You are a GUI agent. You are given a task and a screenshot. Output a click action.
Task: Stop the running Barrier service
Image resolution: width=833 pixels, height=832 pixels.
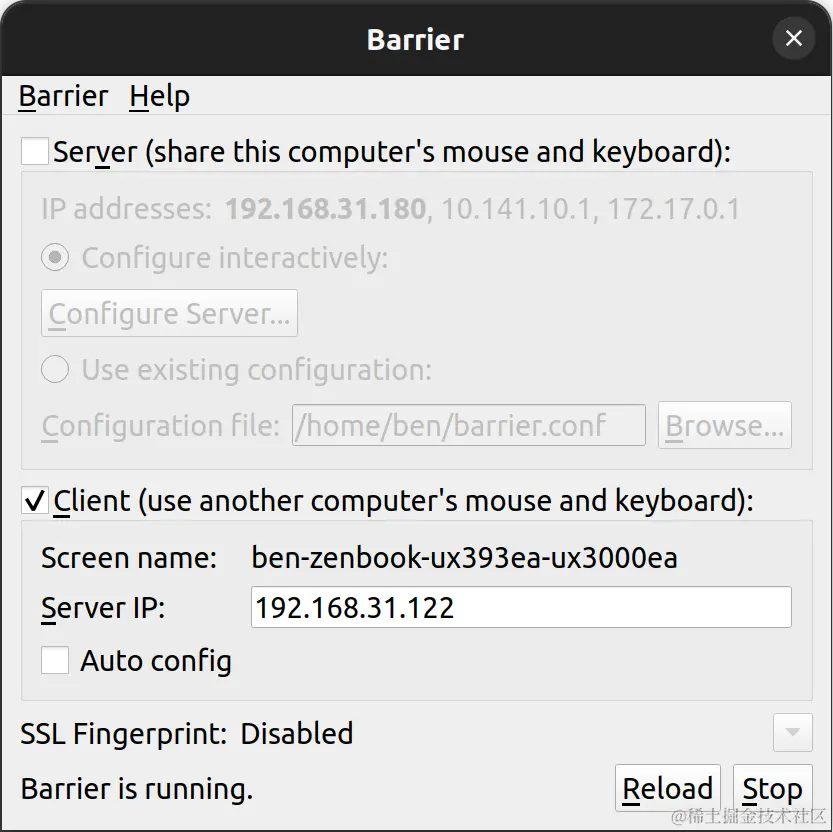pos(772,789)
